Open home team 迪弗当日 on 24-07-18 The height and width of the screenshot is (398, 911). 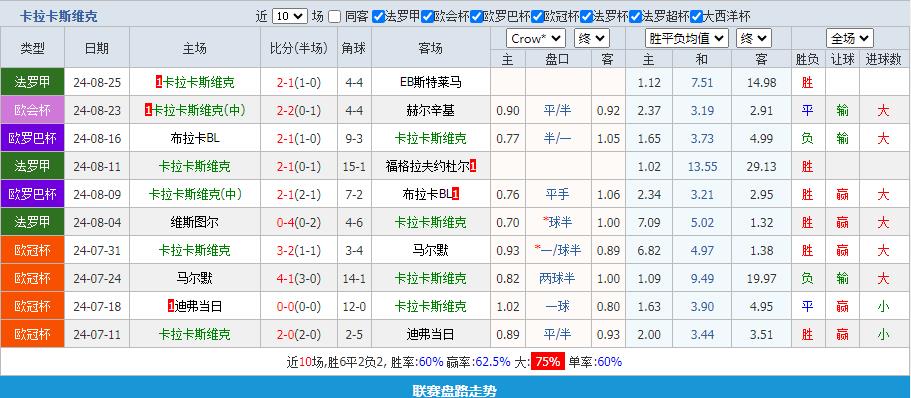tap(198, 306)
